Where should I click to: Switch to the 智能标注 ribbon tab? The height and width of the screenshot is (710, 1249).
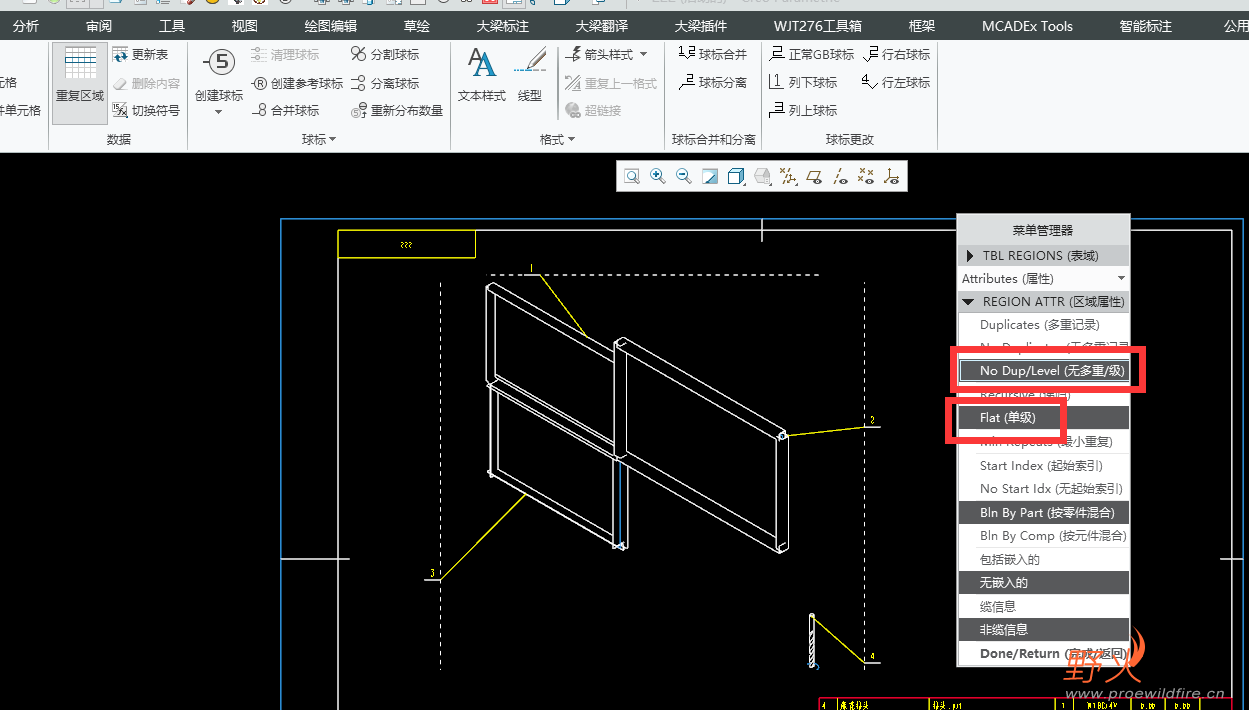(1146, 26)
